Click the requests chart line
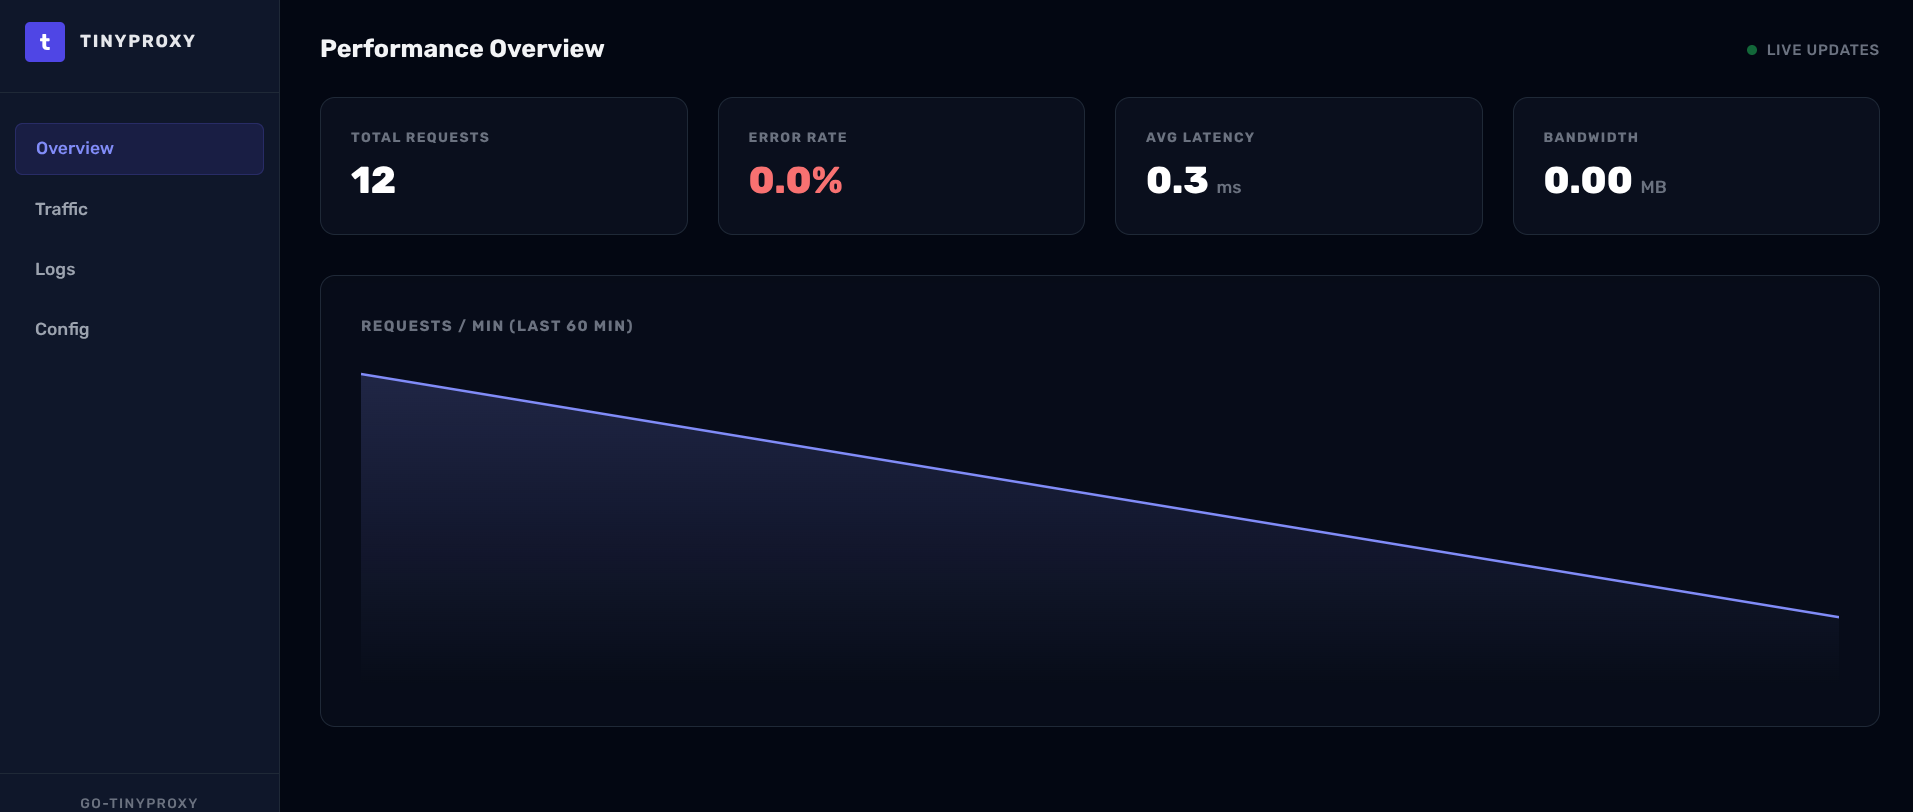Screen dimensions: 1913x812 coord(1100,496)
